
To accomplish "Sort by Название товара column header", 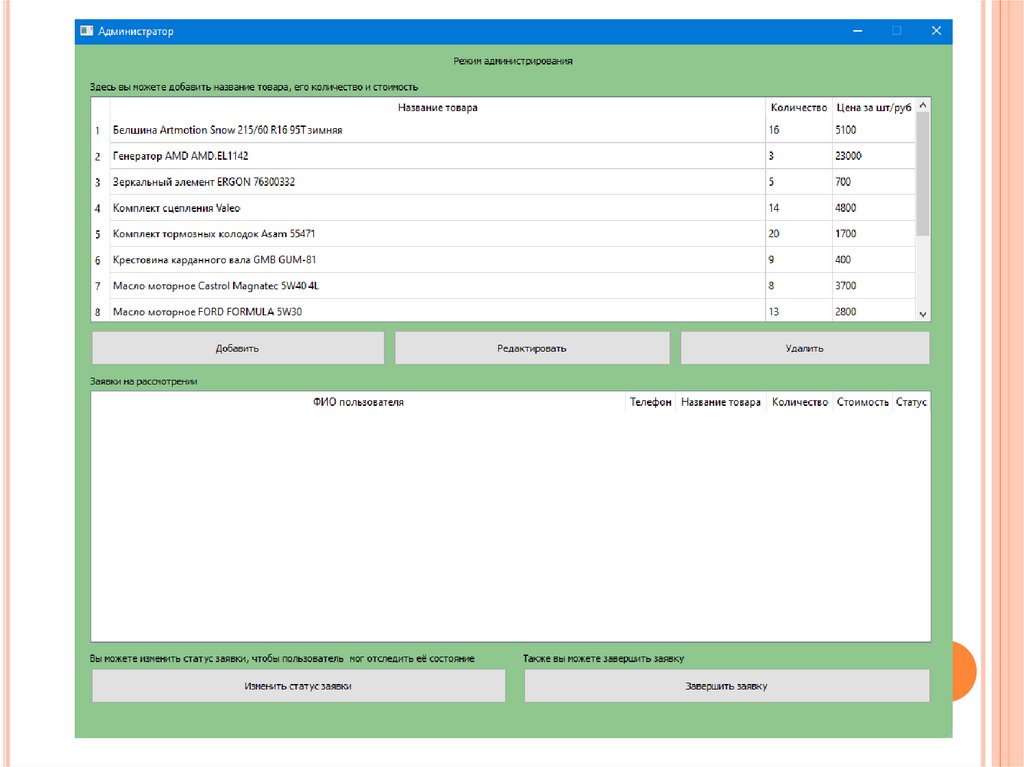I will 437,107.
